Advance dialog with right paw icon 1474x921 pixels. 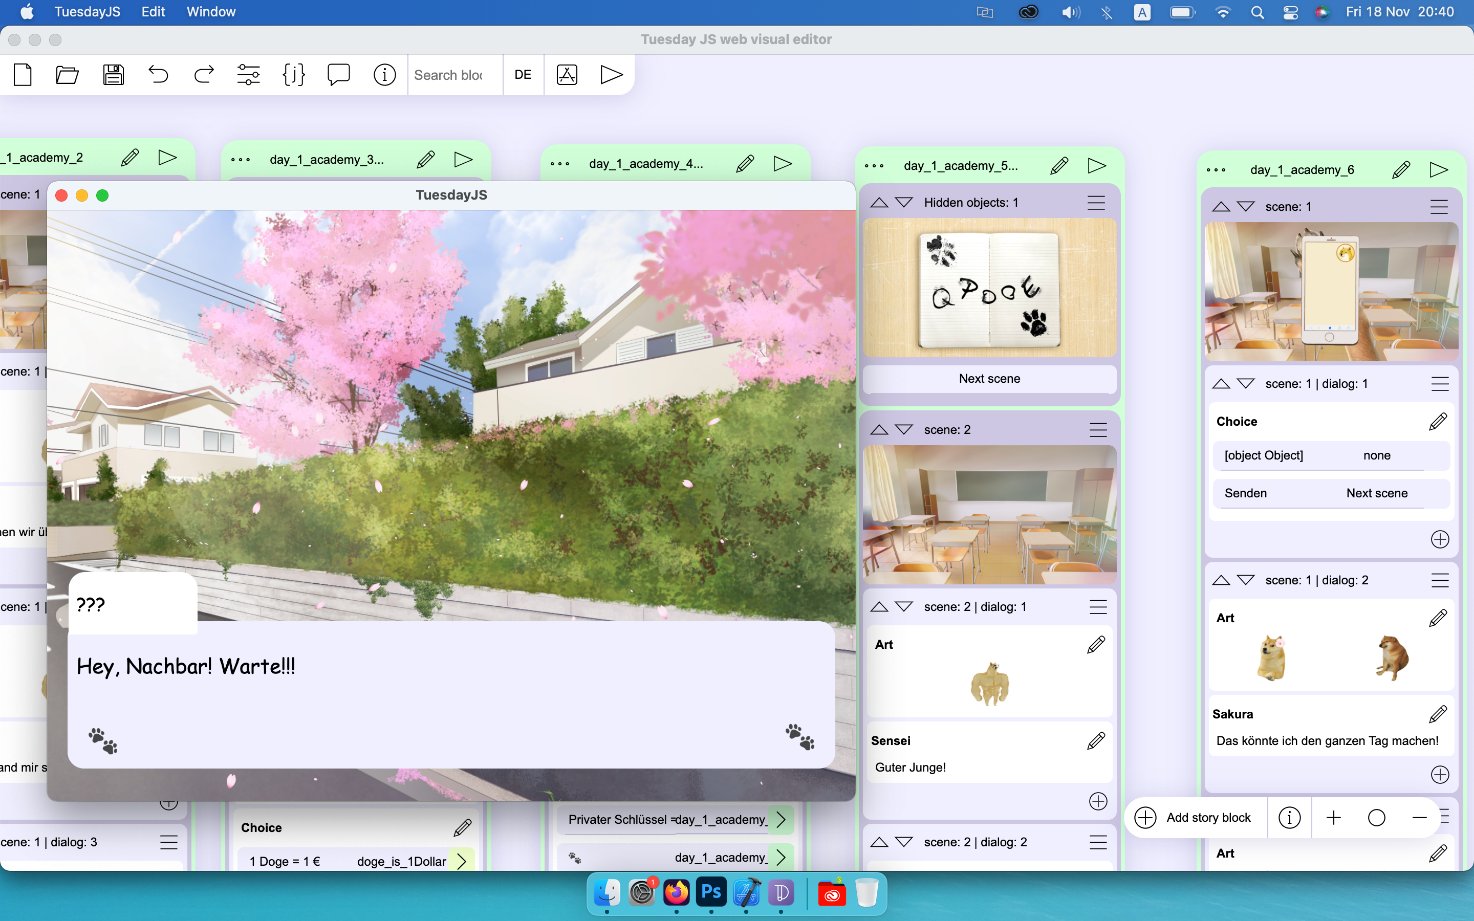(800, 737)
